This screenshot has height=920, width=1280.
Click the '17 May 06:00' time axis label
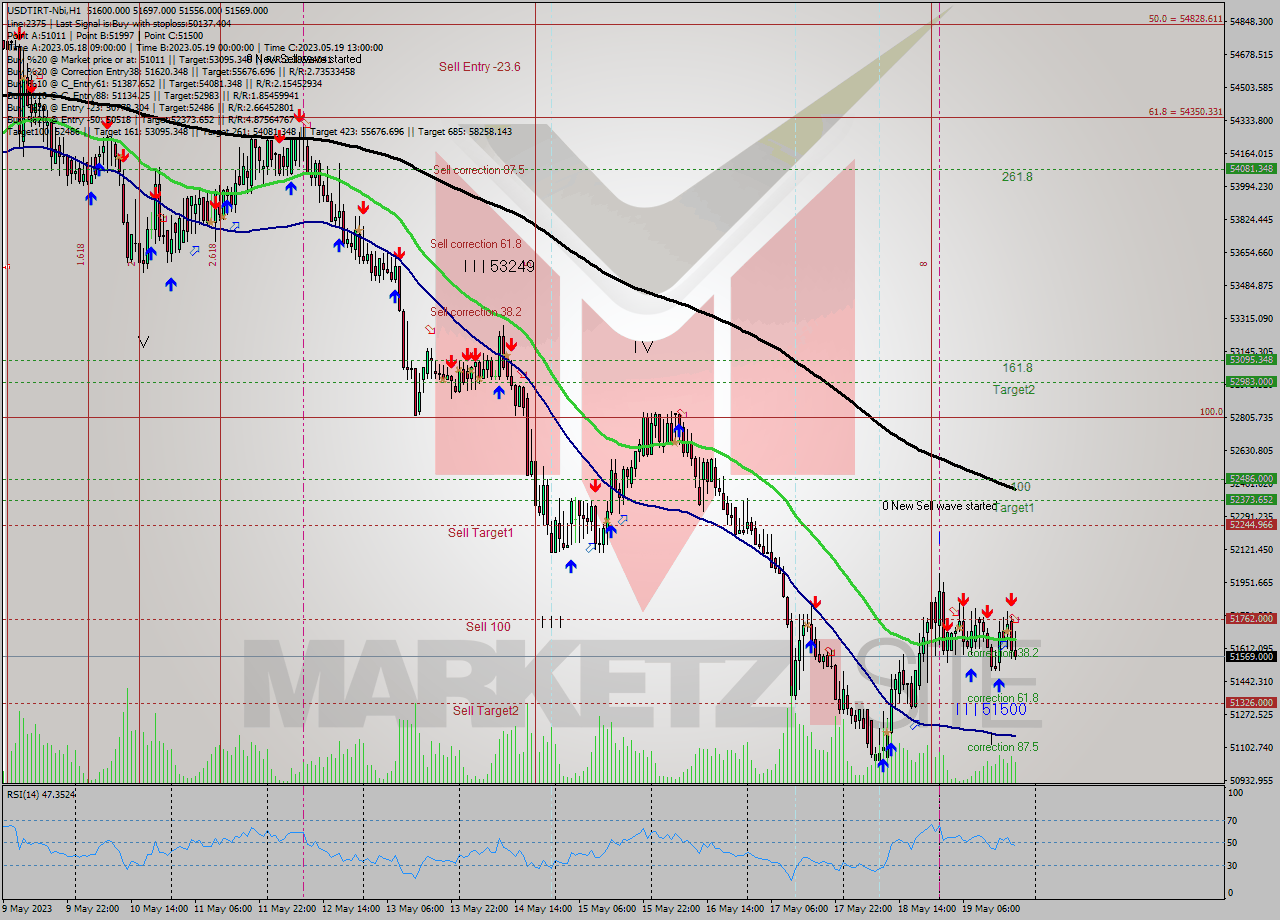[799, 908]
